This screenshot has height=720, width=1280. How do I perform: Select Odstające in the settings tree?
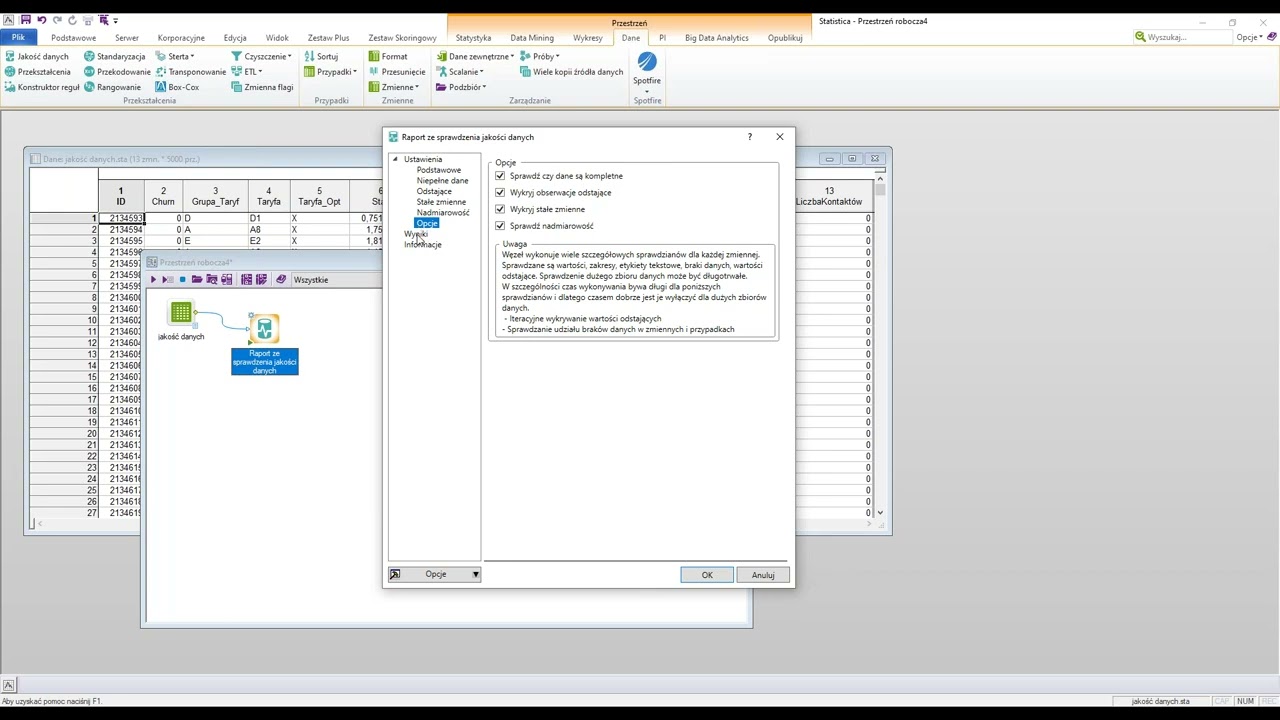point(434,191)
